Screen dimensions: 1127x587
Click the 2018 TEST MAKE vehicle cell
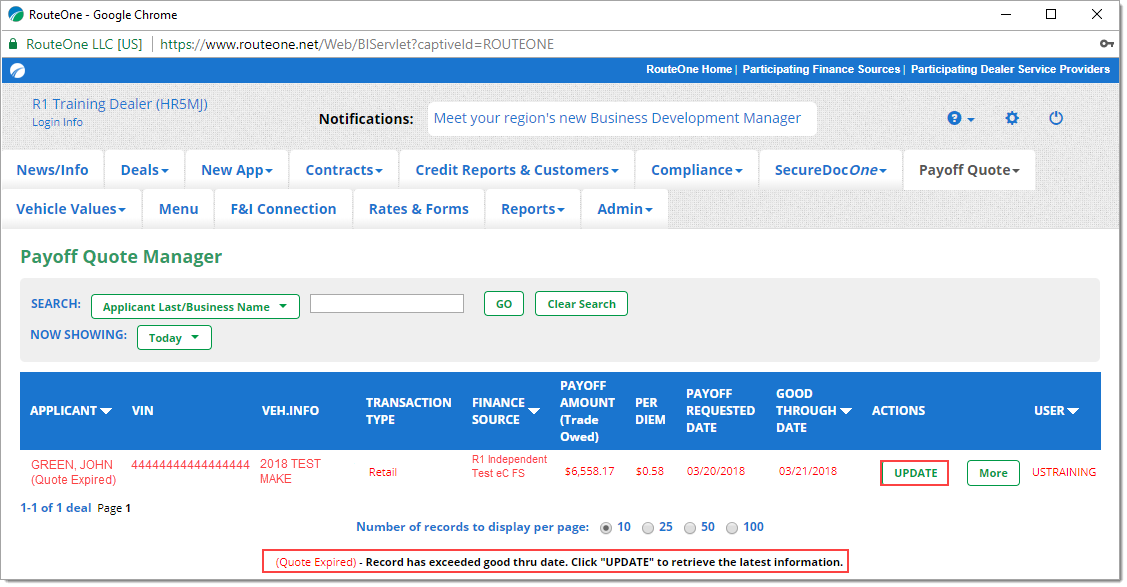[x=290, y=471]
